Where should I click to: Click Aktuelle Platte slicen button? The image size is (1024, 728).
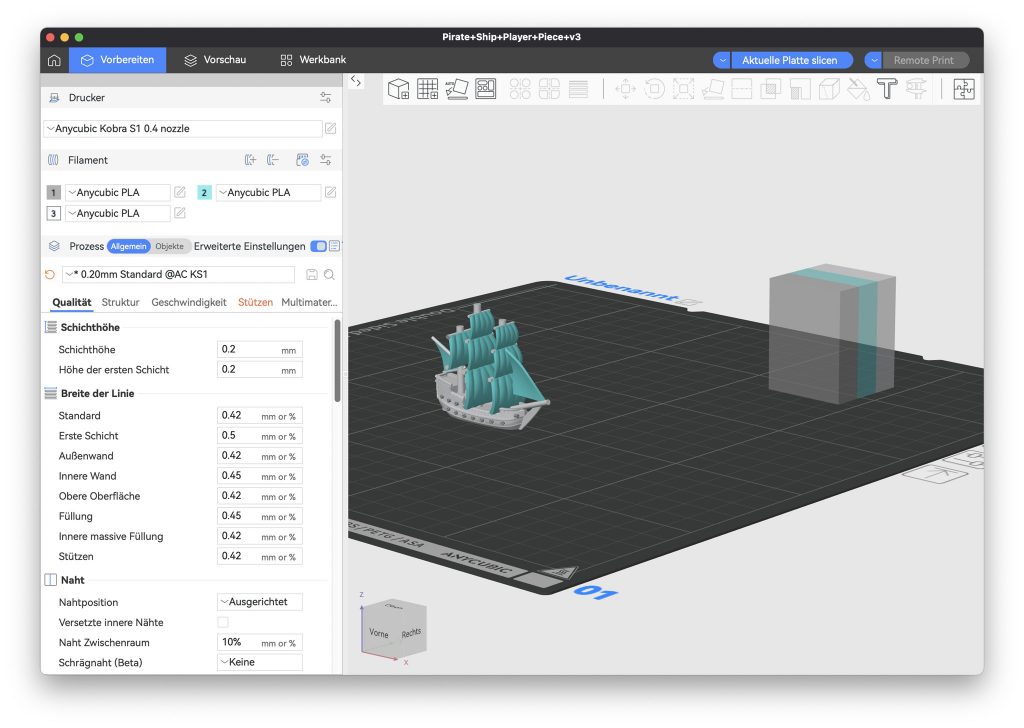[x=790, y=60]
